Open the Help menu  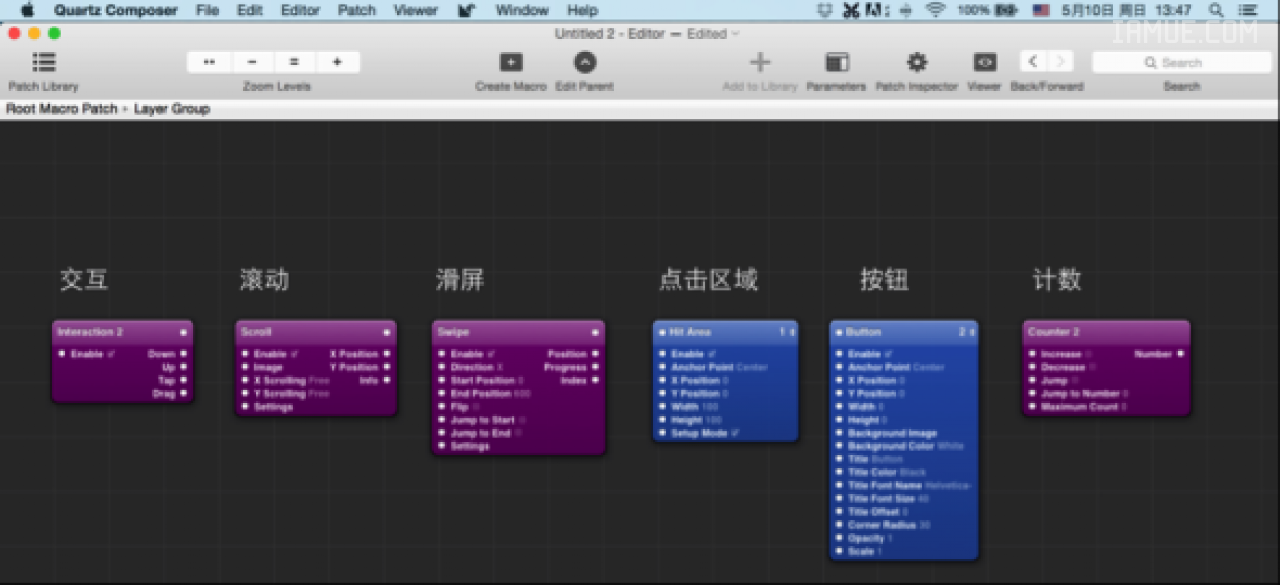[582, 10]
